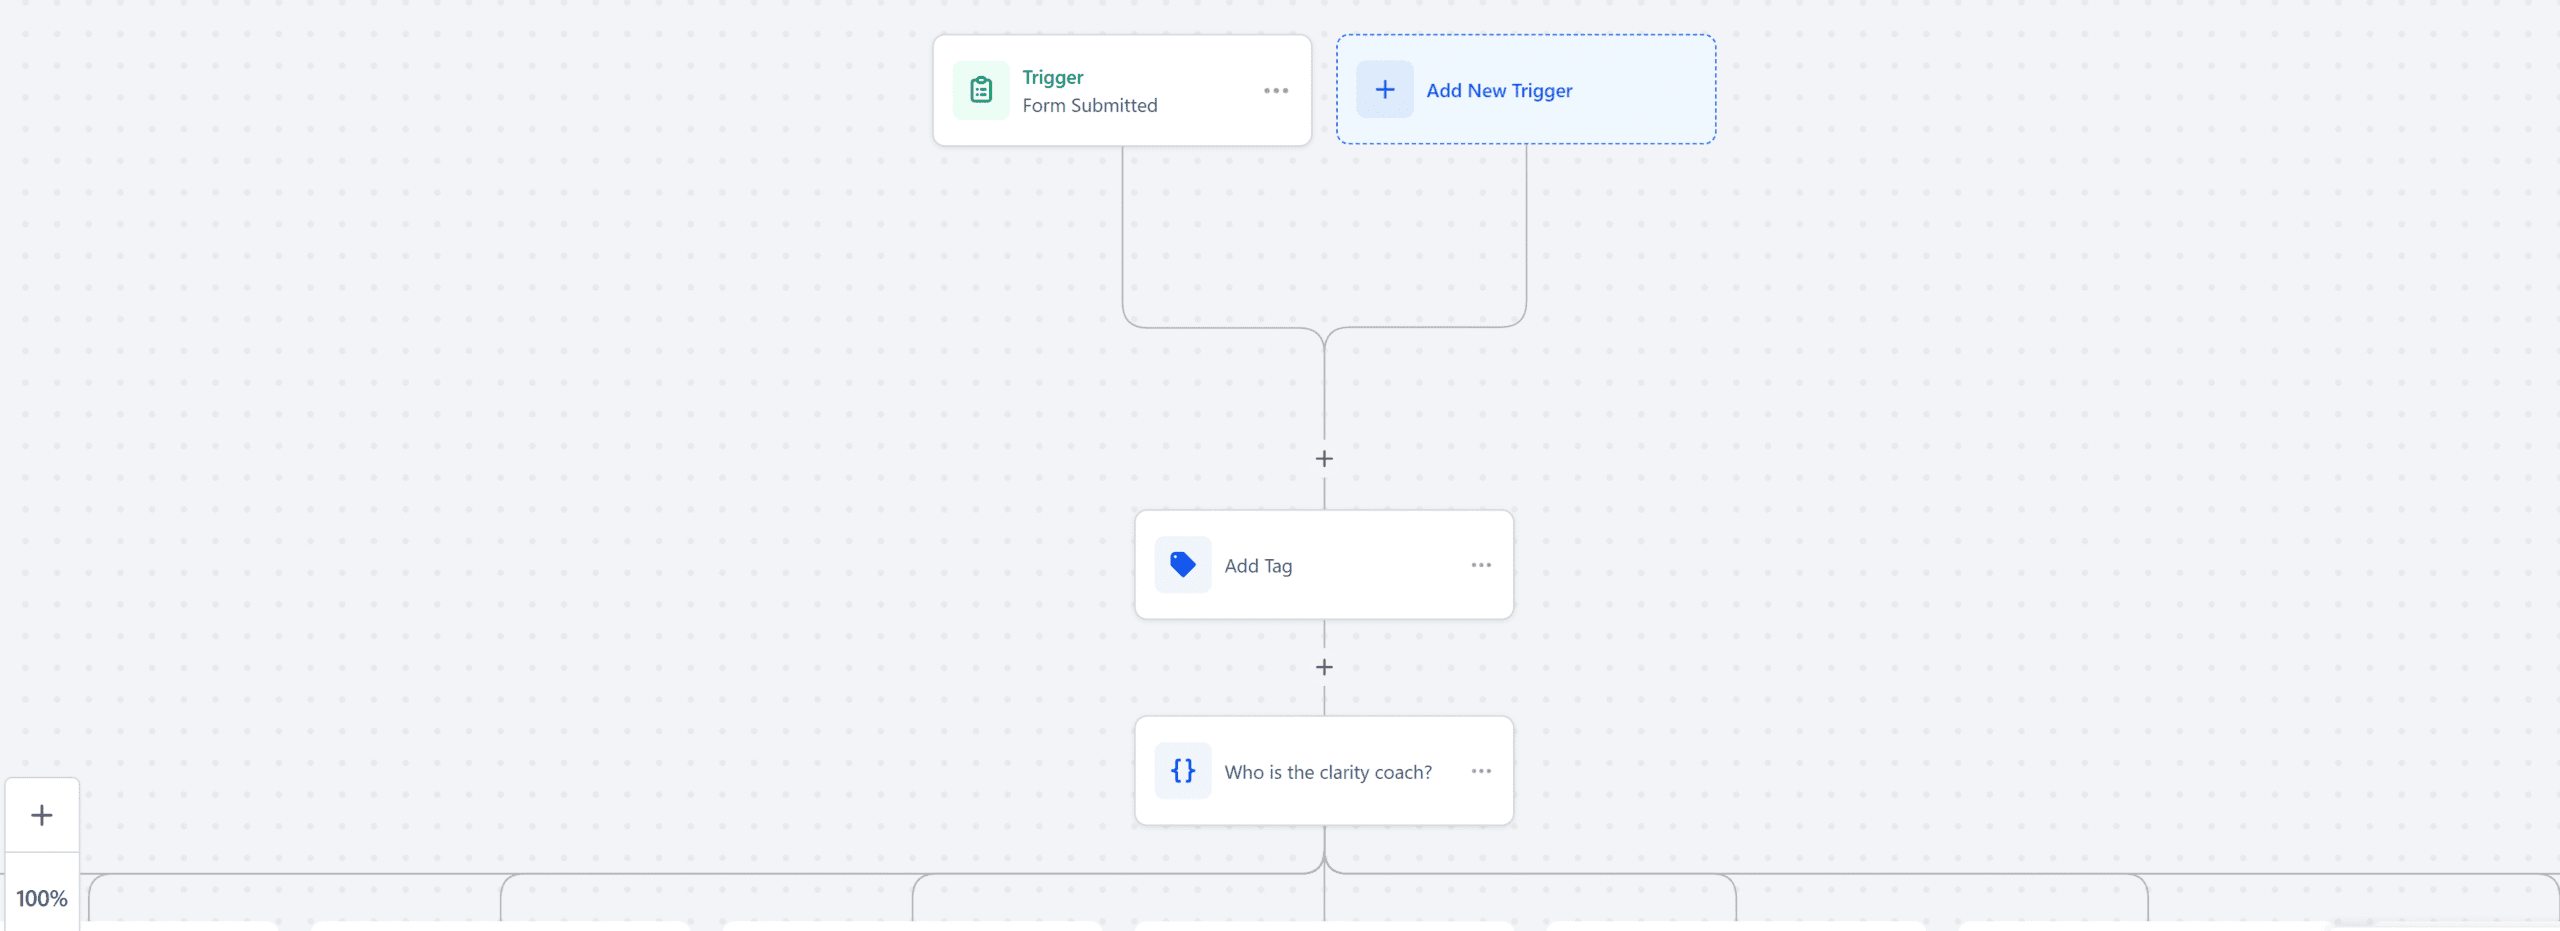This screenshot has height=931, width=2560.
Task: Click the blue tag icon on Add Tag
Action: coord(1183,565)
